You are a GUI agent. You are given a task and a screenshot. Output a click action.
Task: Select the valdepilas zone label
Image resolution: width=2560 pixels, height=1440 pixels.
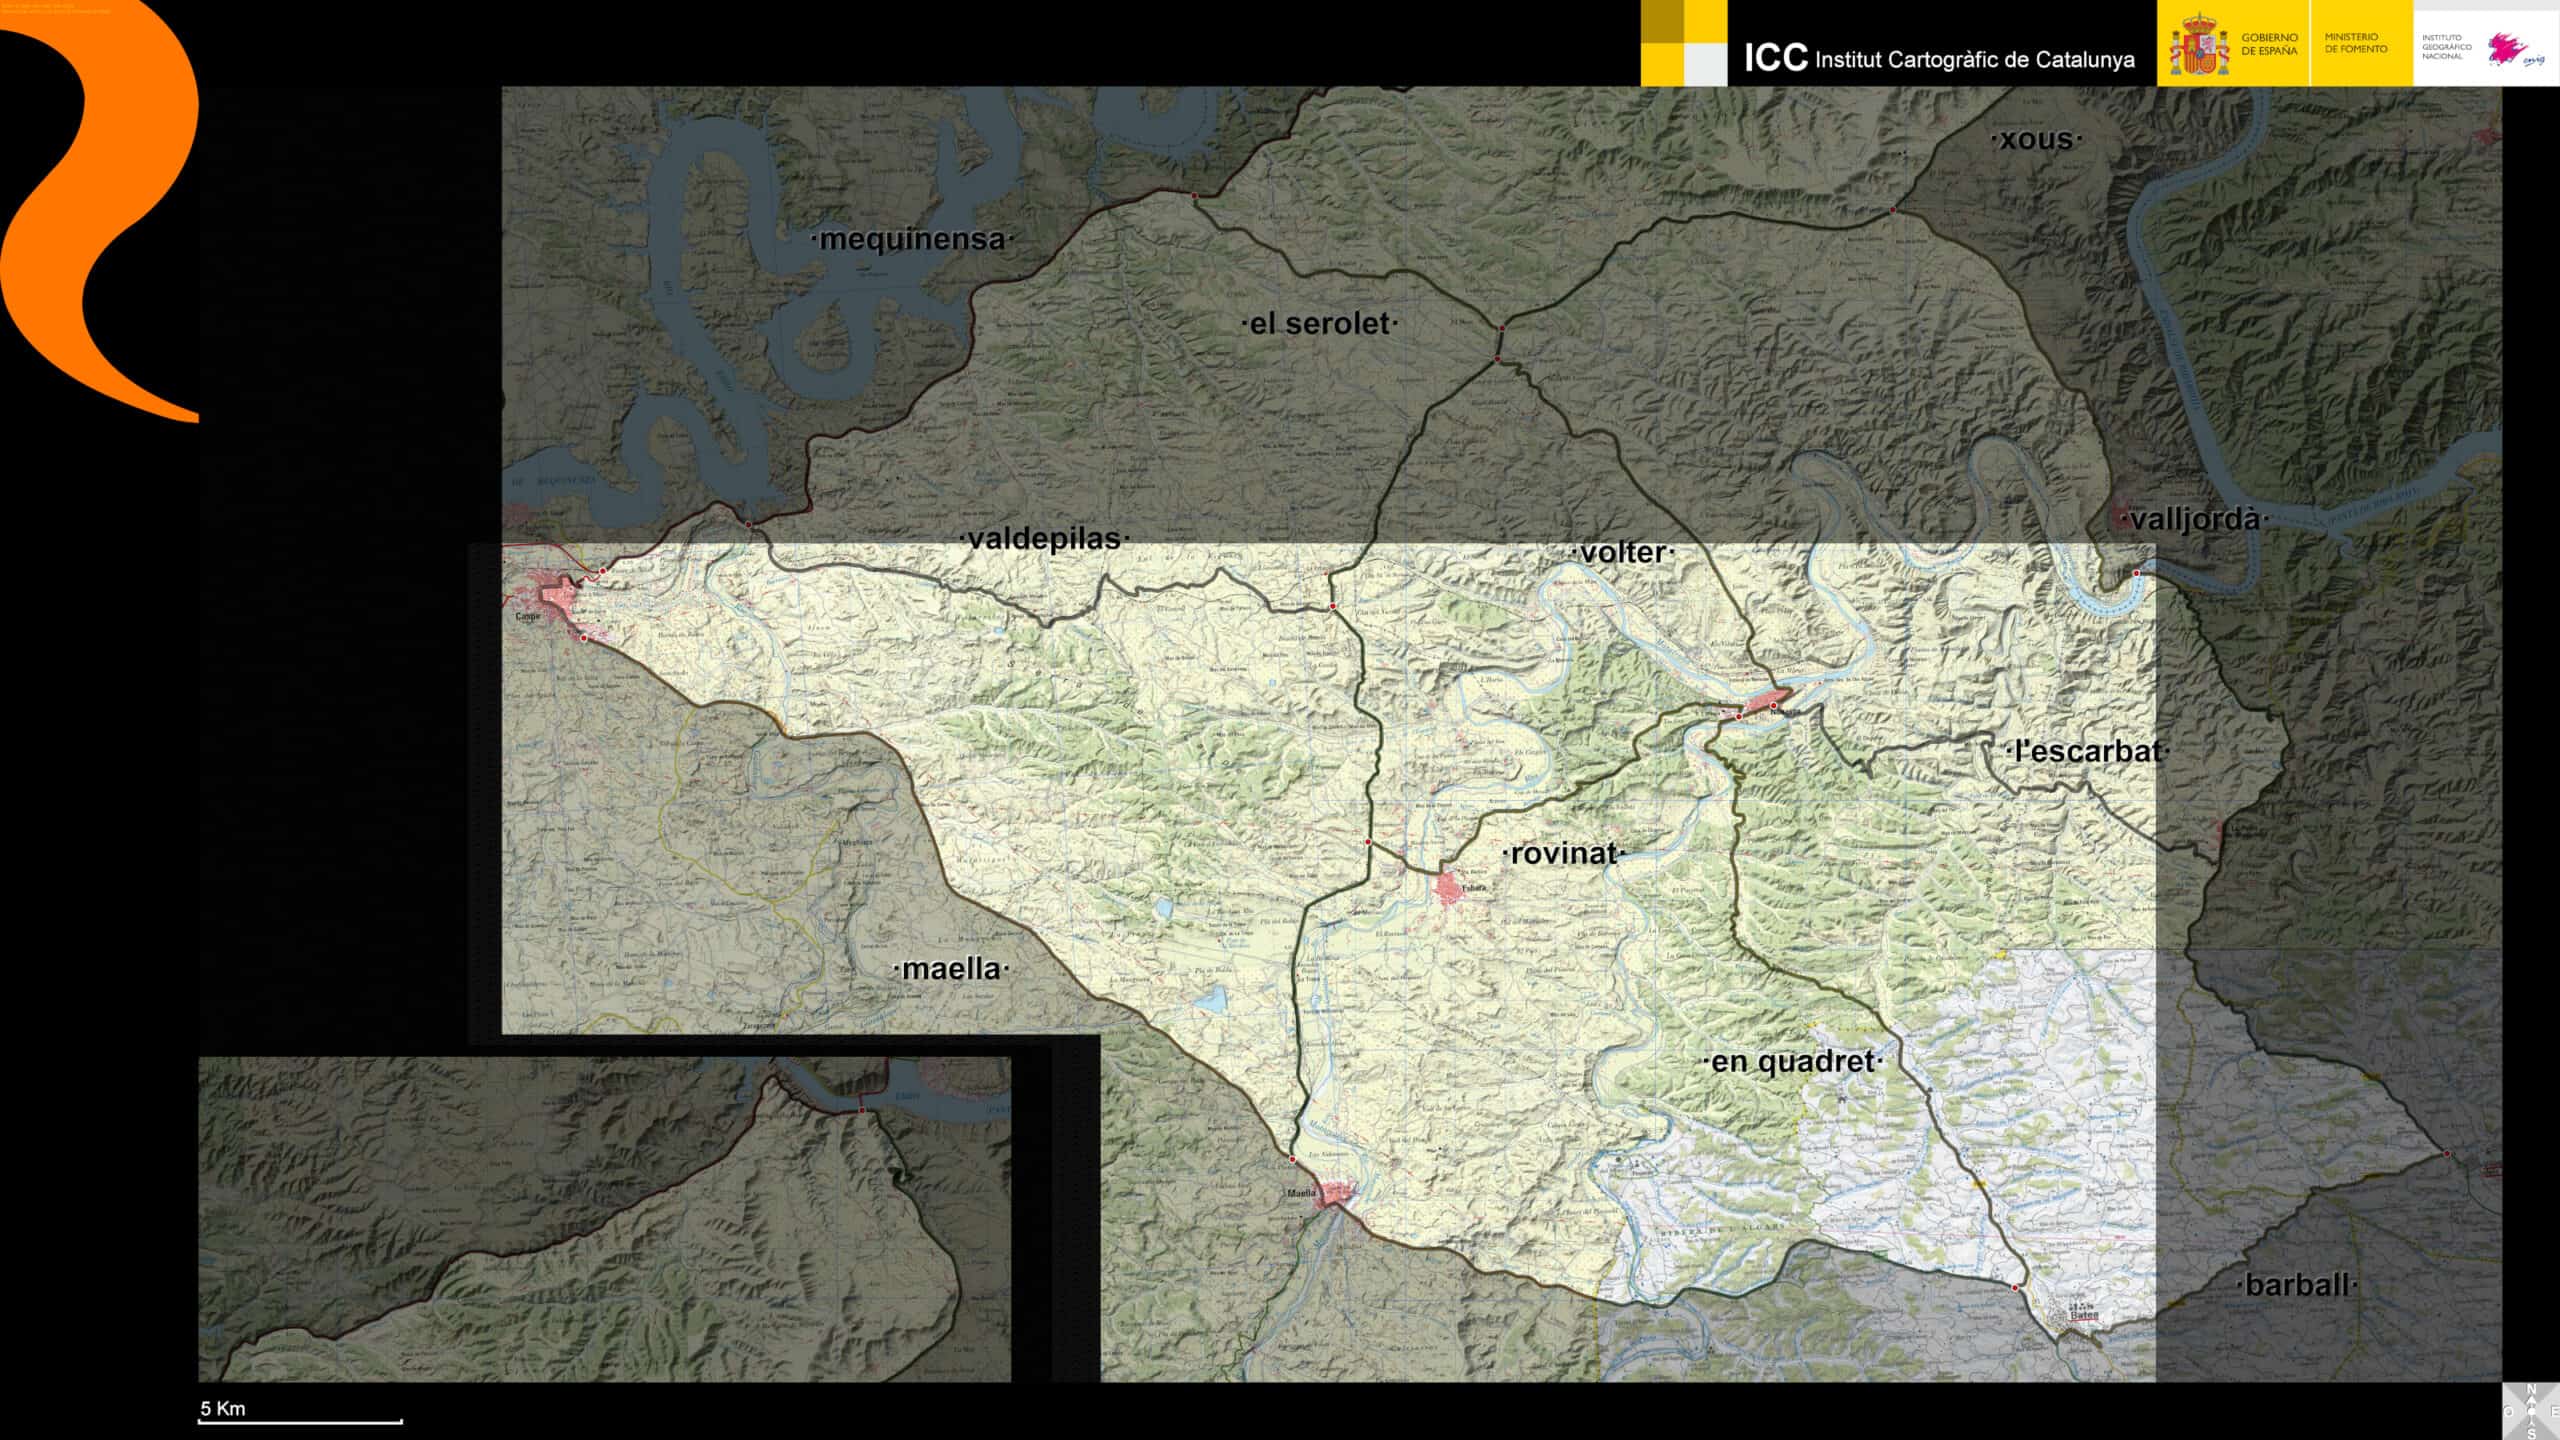[1044, 539]
